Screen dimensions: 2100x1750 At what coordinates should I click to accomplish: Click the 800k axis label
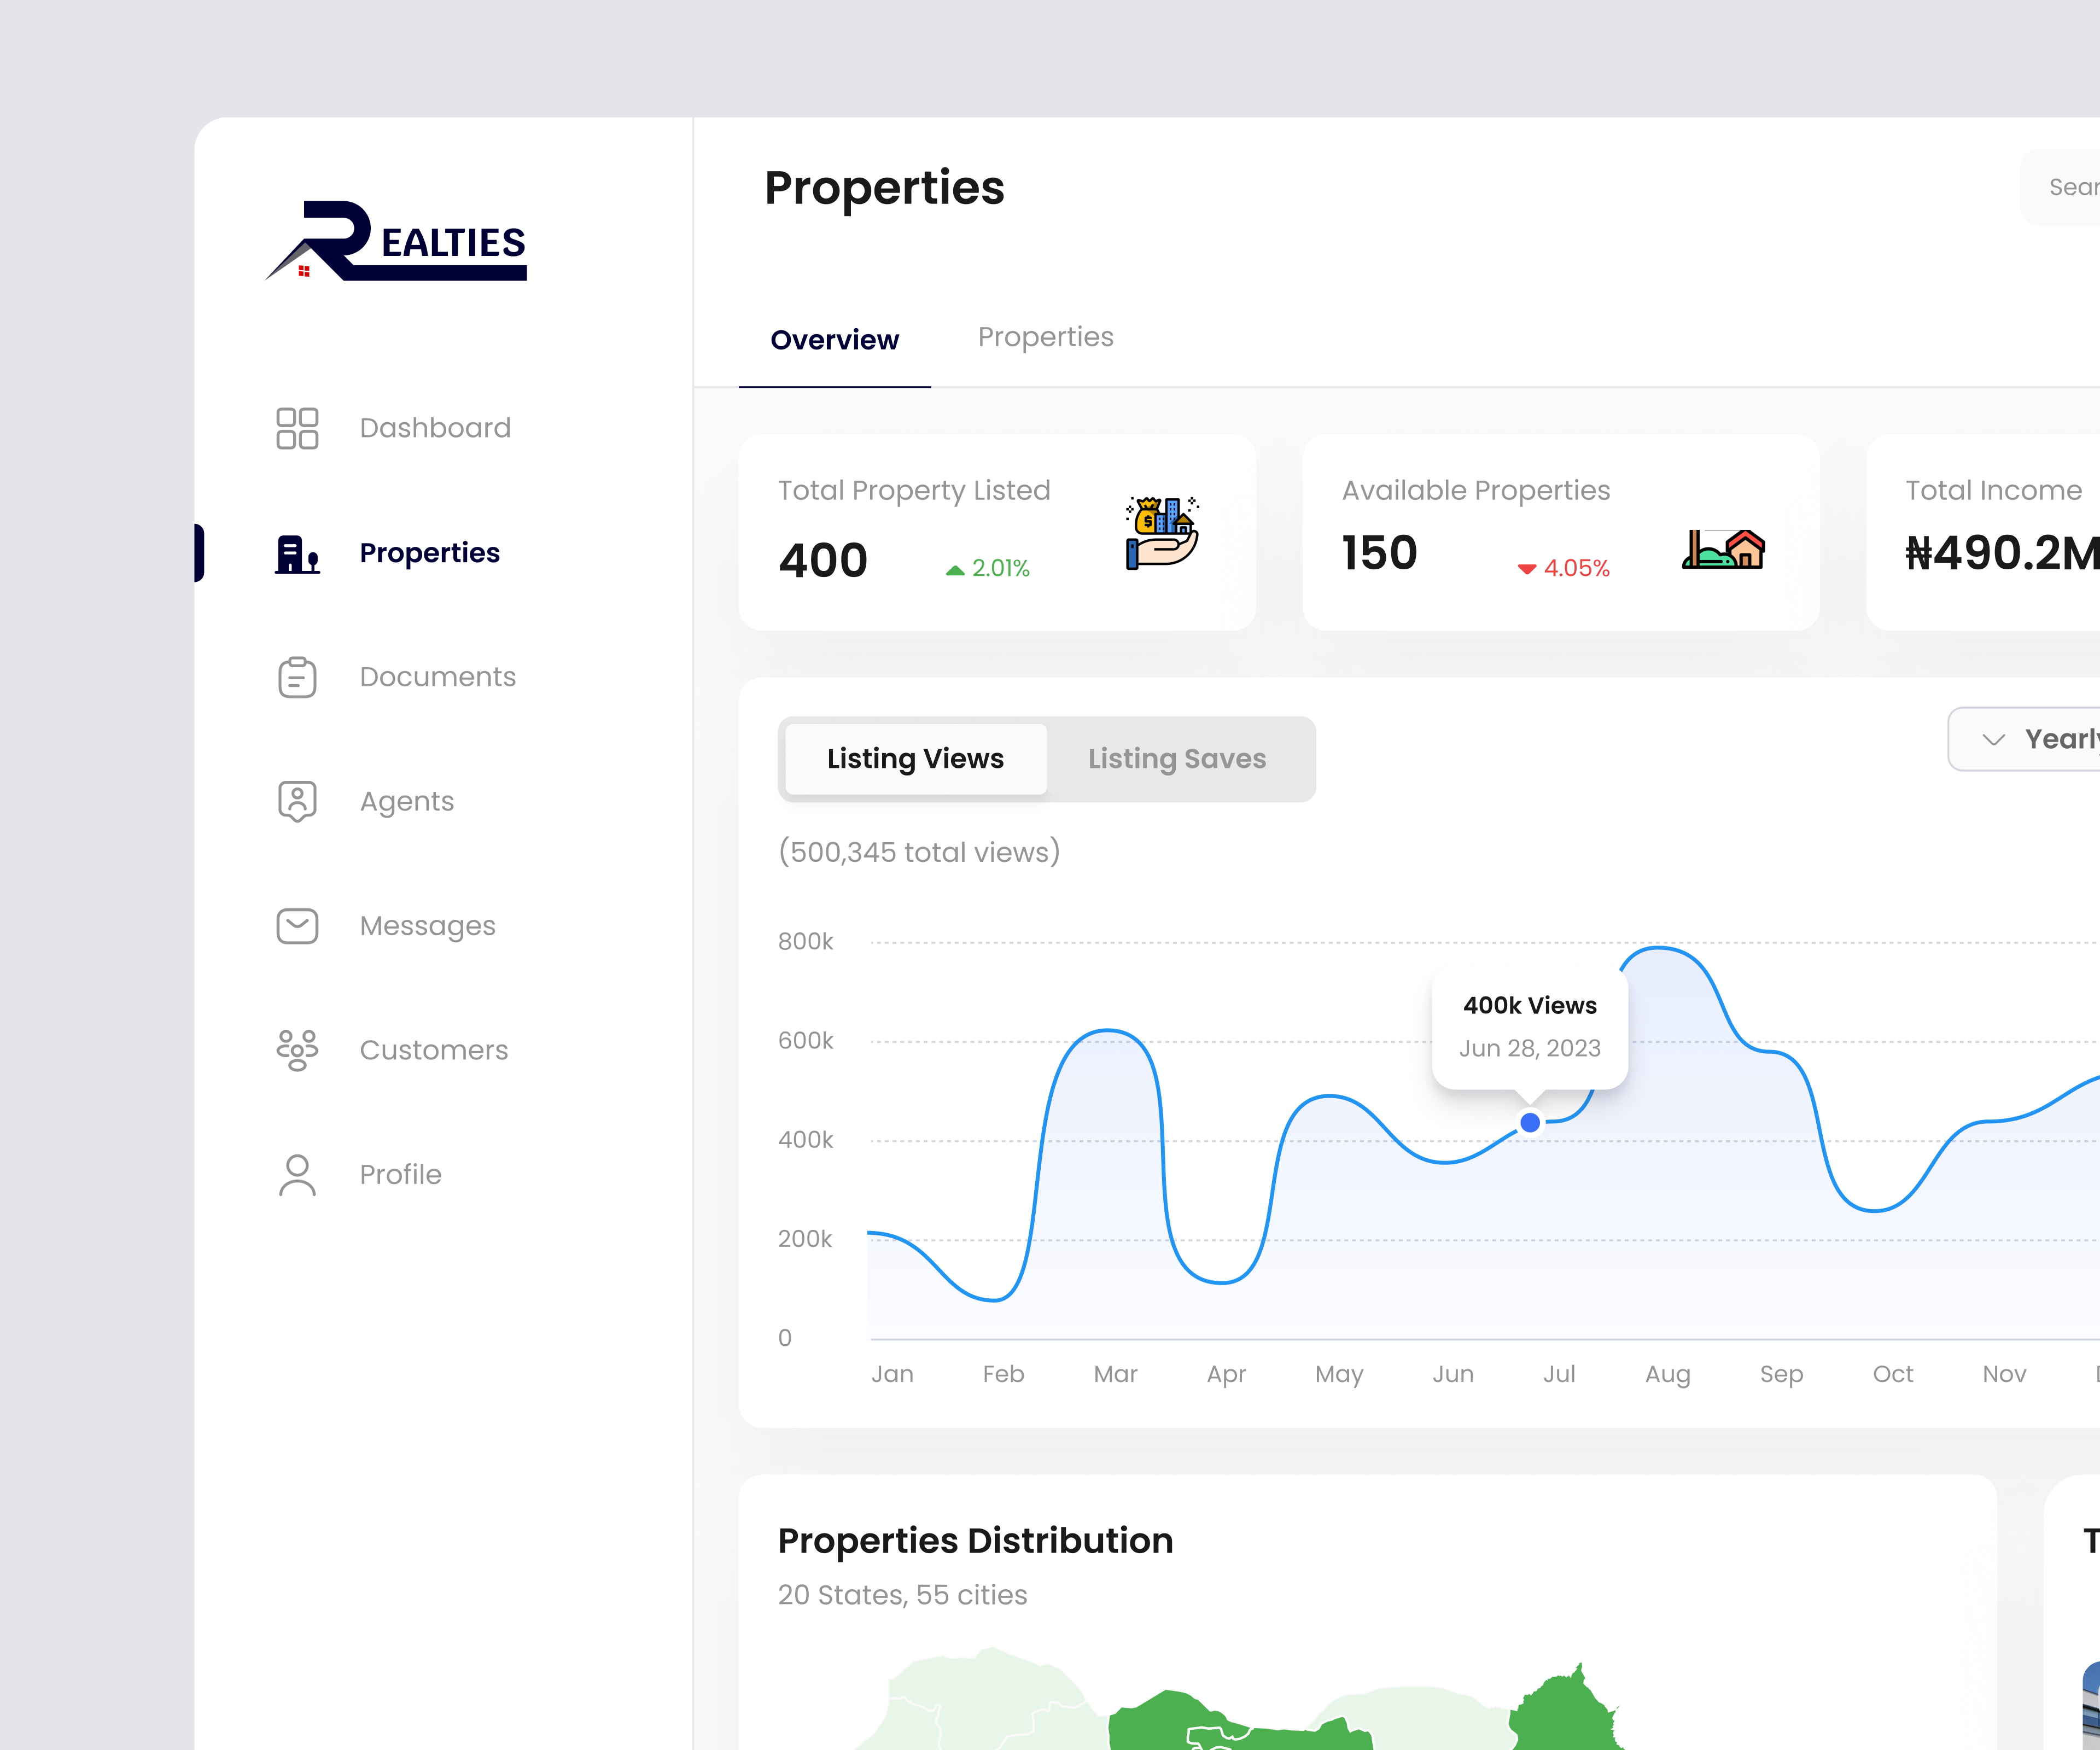pyautogui.click(x=806, y=942)
